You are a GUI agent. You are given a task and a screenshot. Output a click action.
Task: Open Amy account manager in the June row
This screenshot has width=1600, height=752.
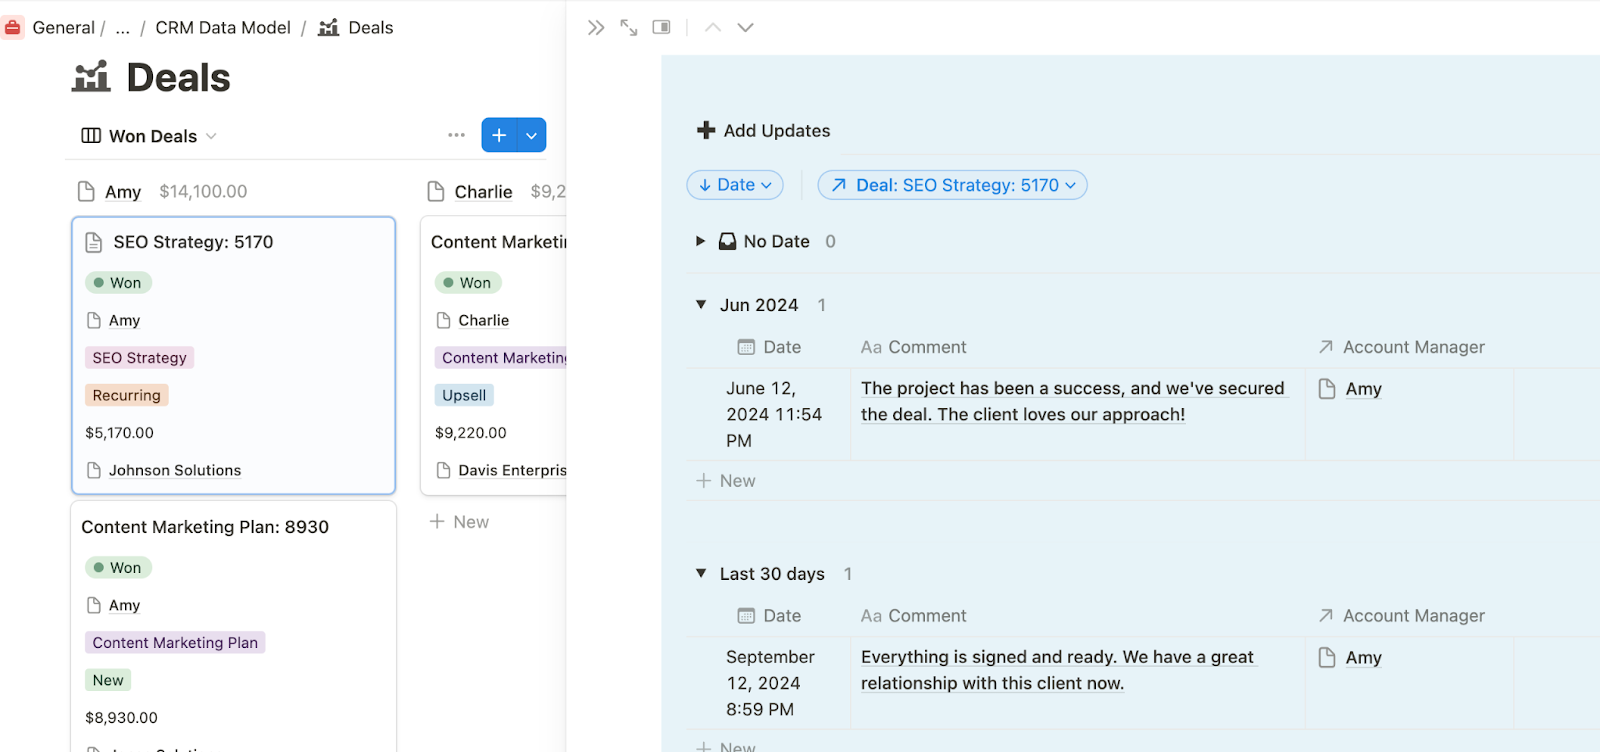click(1363, 389)
